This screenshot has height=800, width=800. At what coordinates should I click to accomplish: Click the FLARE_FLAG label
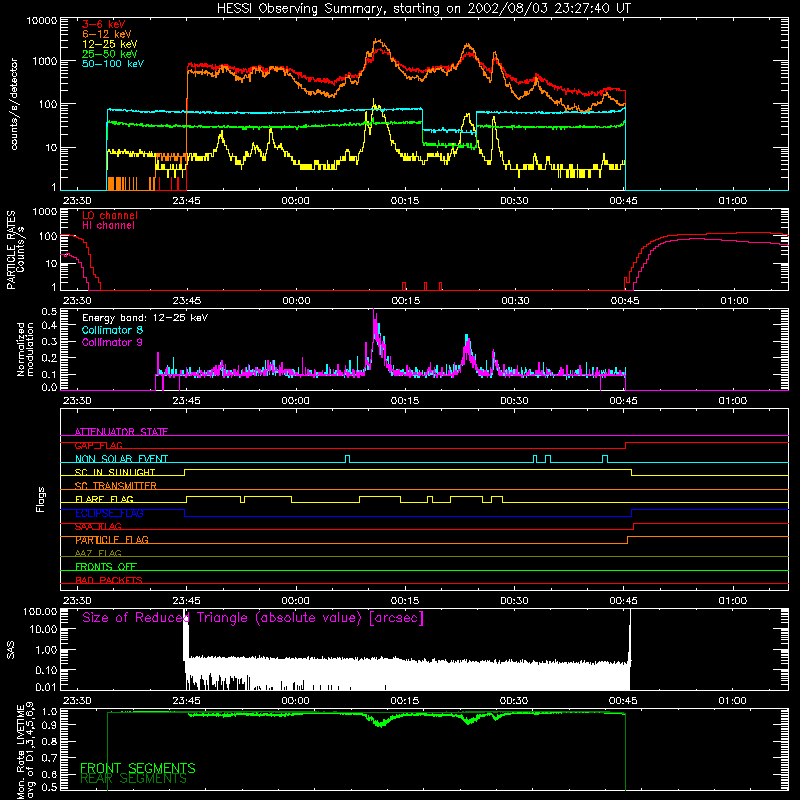pos(104,499)
